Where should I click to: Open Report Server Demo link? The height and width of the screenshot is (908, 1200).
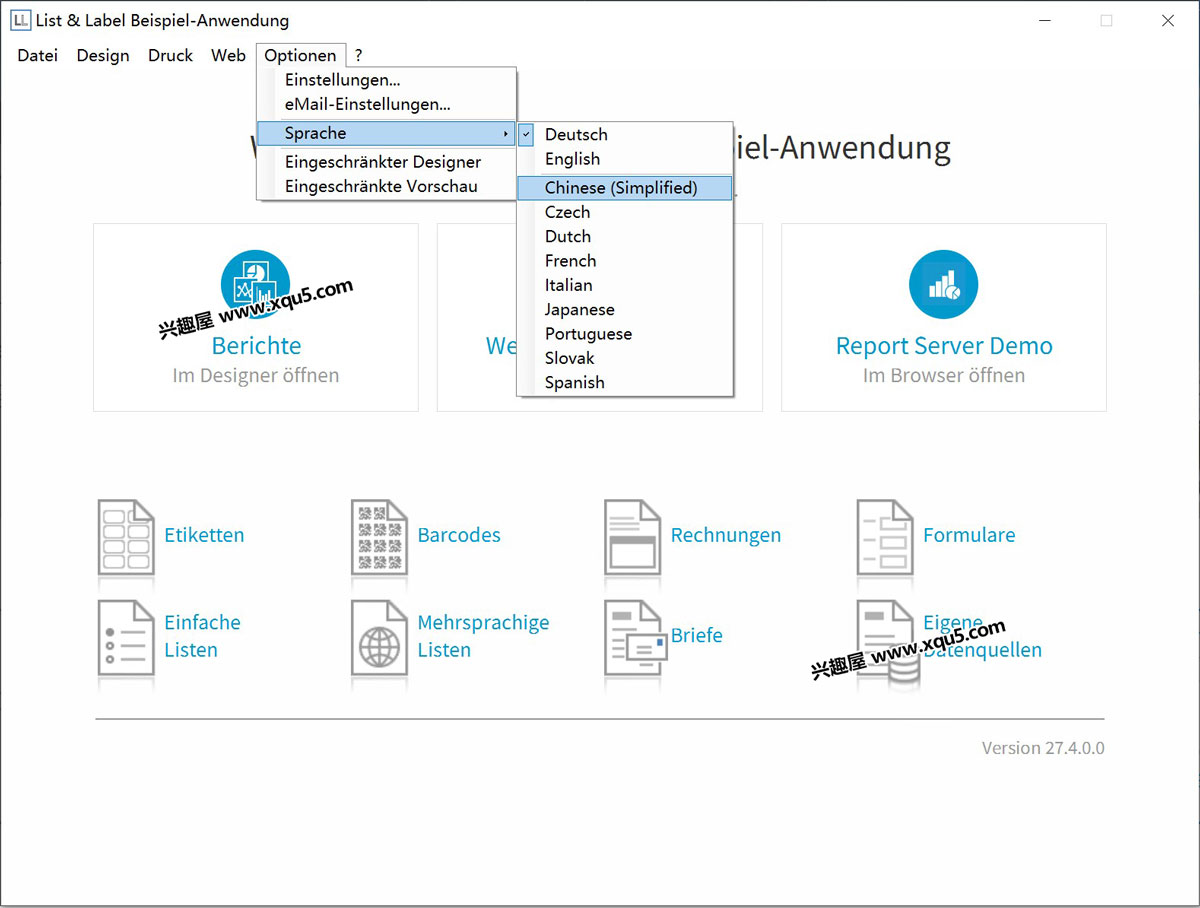944,346
